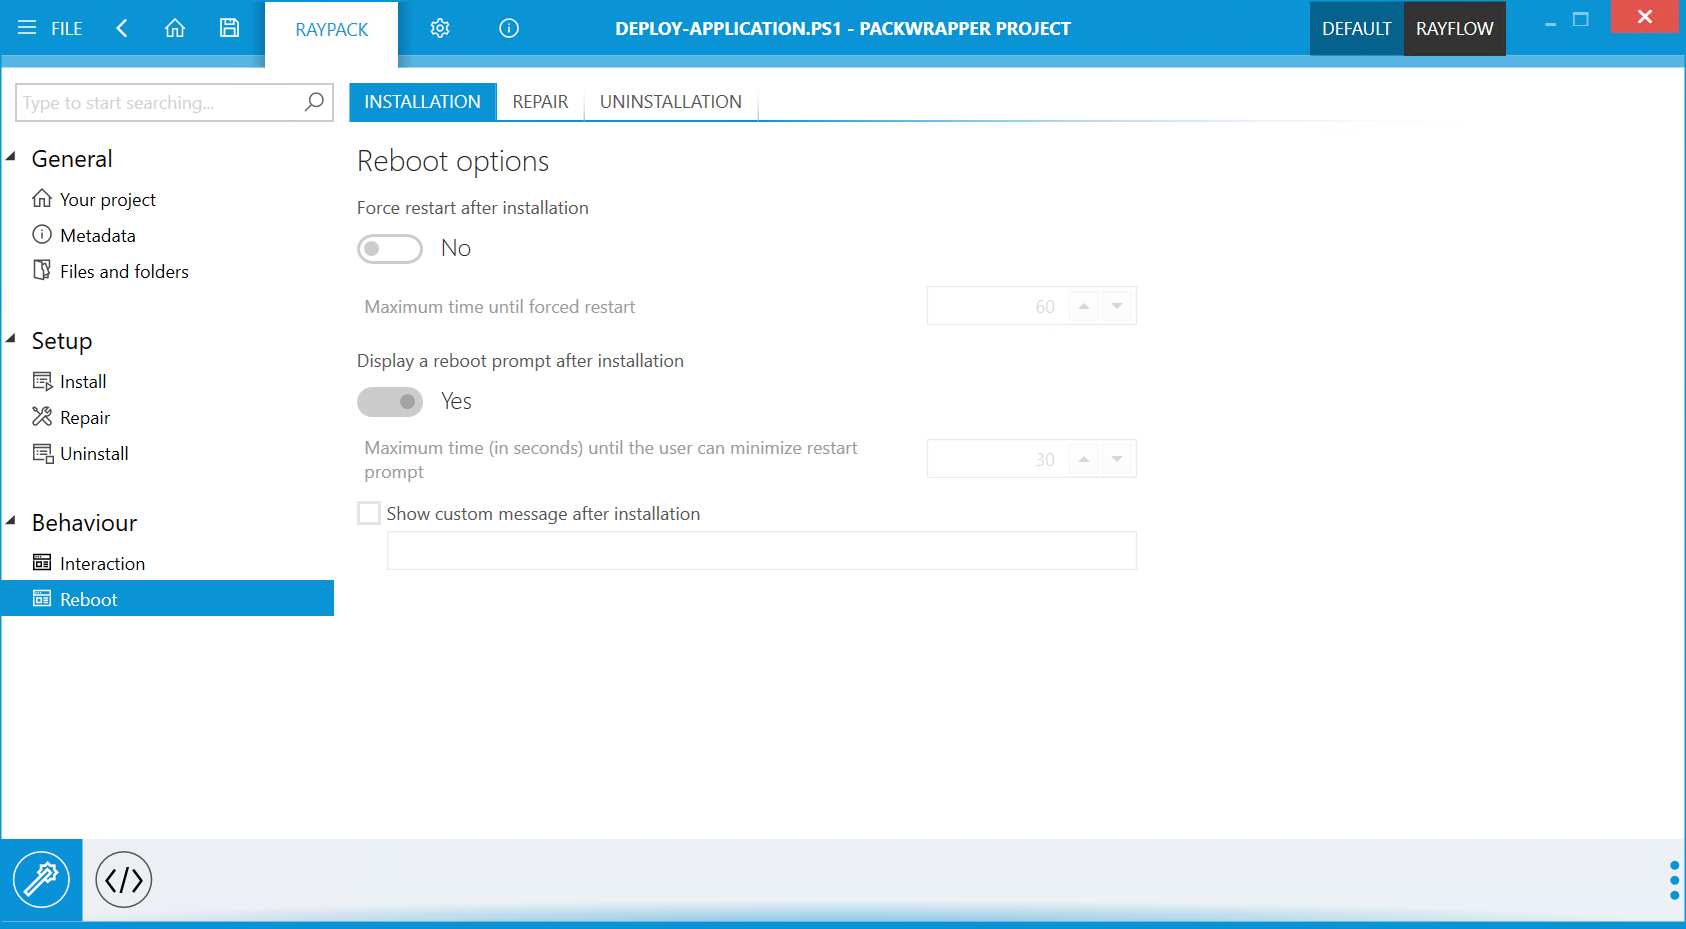Click the RAYFLOW button

(x=1454, y=29)
